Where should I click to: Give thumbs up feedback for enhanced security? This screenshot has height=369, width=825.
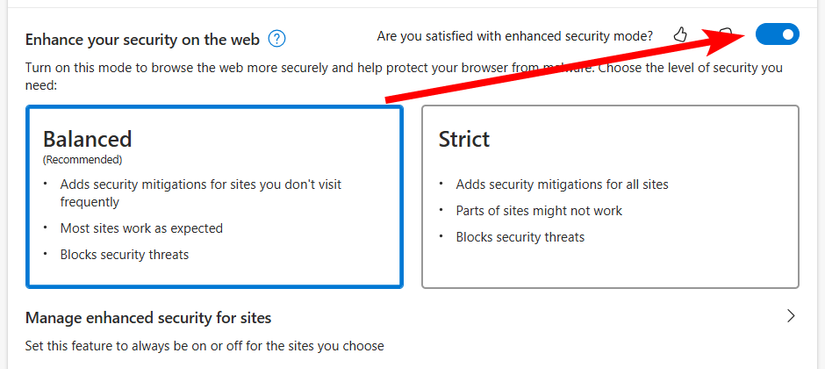(x=680, y=35)
